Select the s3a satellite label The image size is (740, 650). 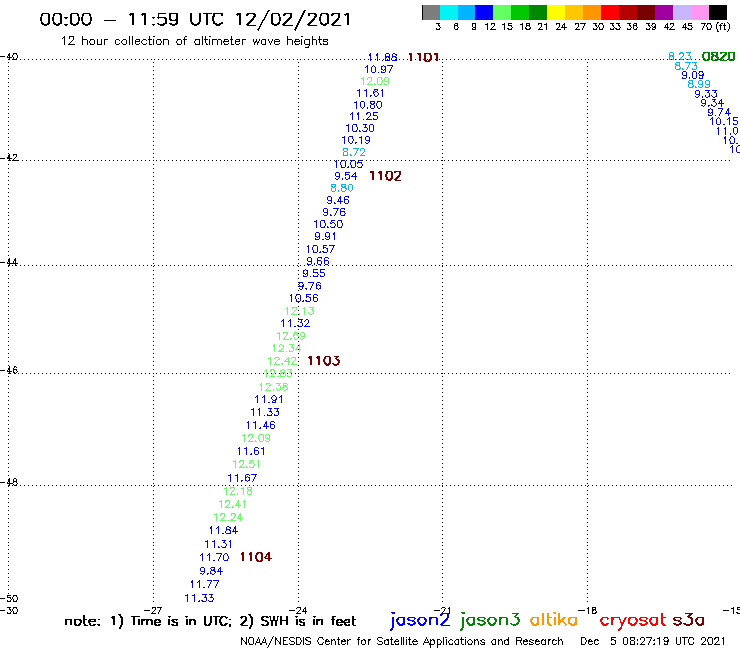pyautogui.click(x=688, y=620)
